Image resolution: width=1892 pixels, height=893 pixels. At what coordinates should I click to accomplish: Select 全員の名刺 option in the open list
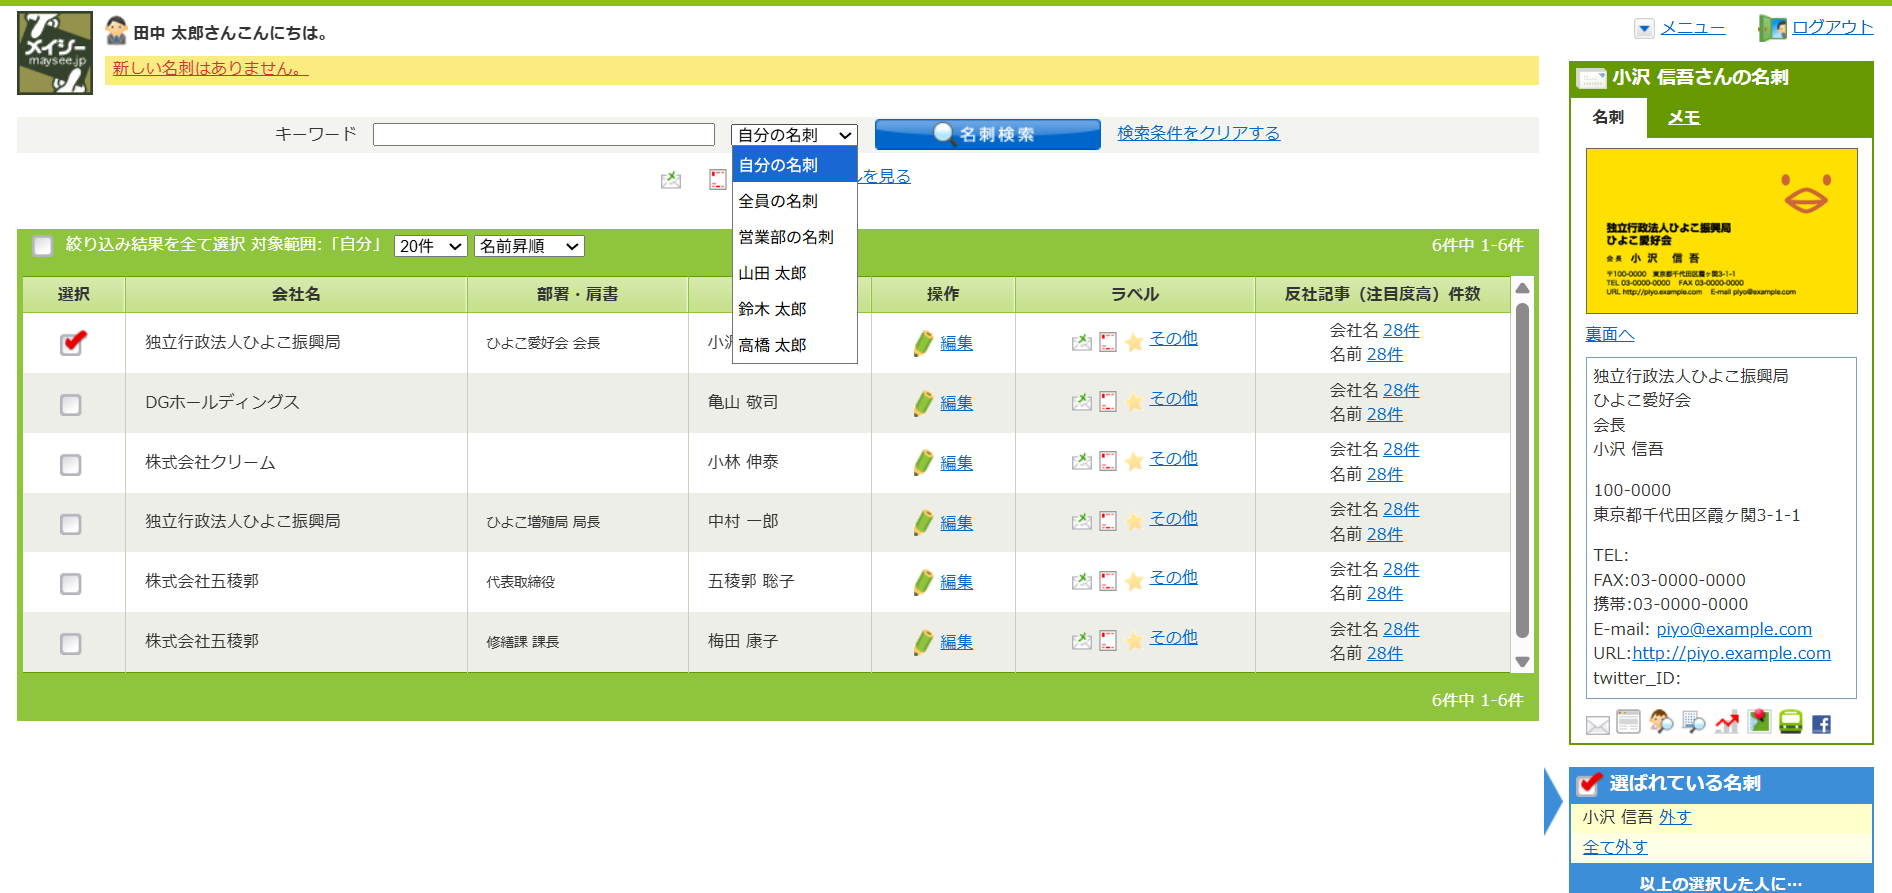tap(778, 201)
